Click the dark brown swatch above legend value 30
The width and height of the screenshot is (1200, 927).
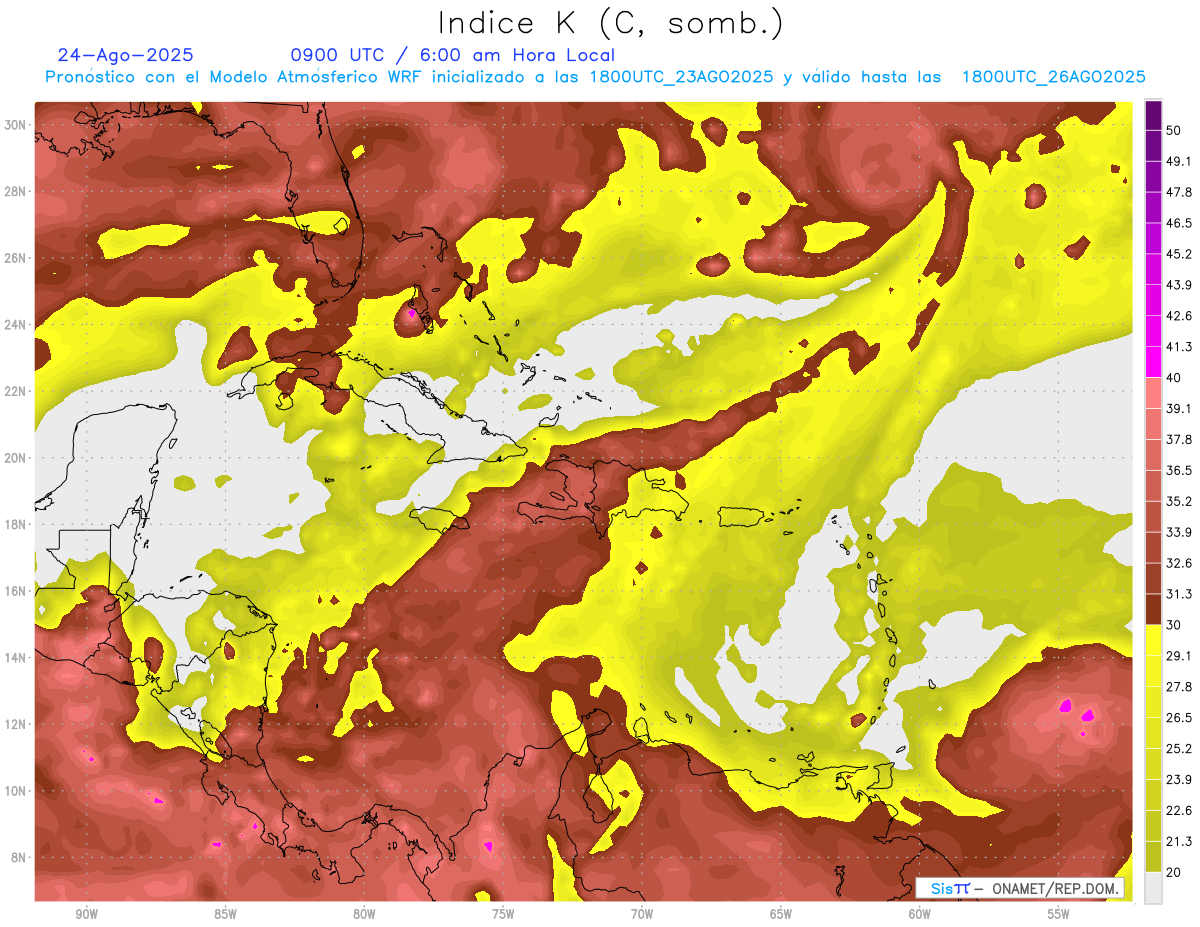point(1154,609)
